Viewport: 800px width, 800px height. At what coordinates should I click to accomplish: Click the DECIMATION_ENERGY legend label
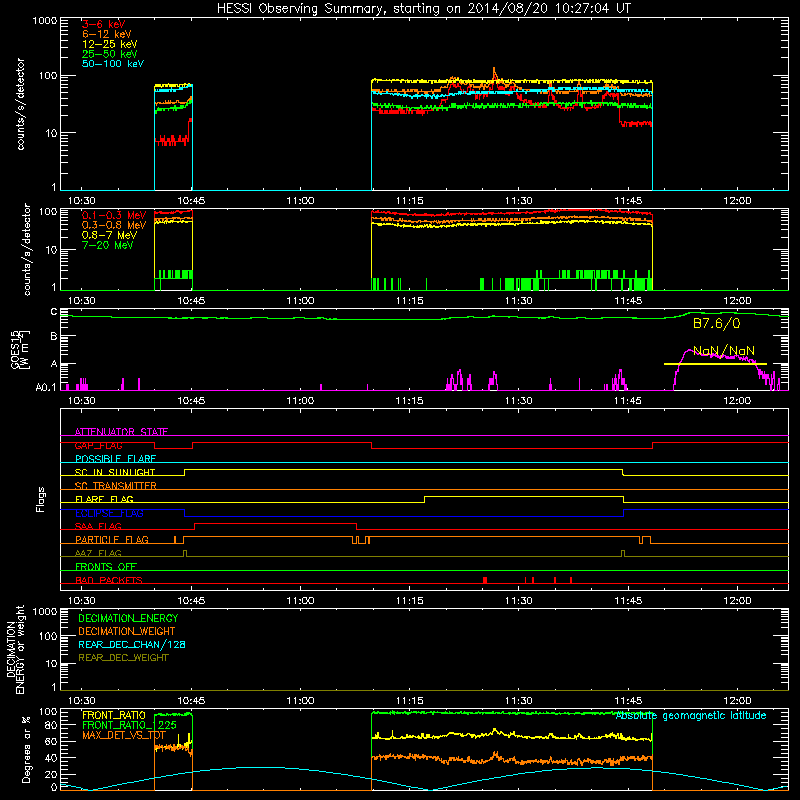pos(128,618)
